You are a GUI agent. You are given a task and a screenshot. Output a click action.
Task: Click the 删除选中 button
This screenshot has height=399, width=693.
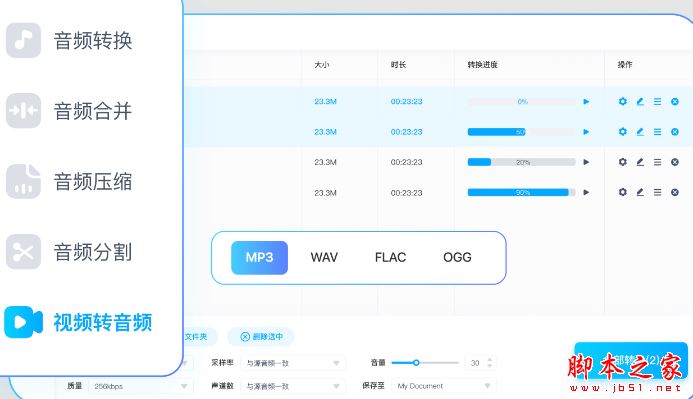(261, 337)
